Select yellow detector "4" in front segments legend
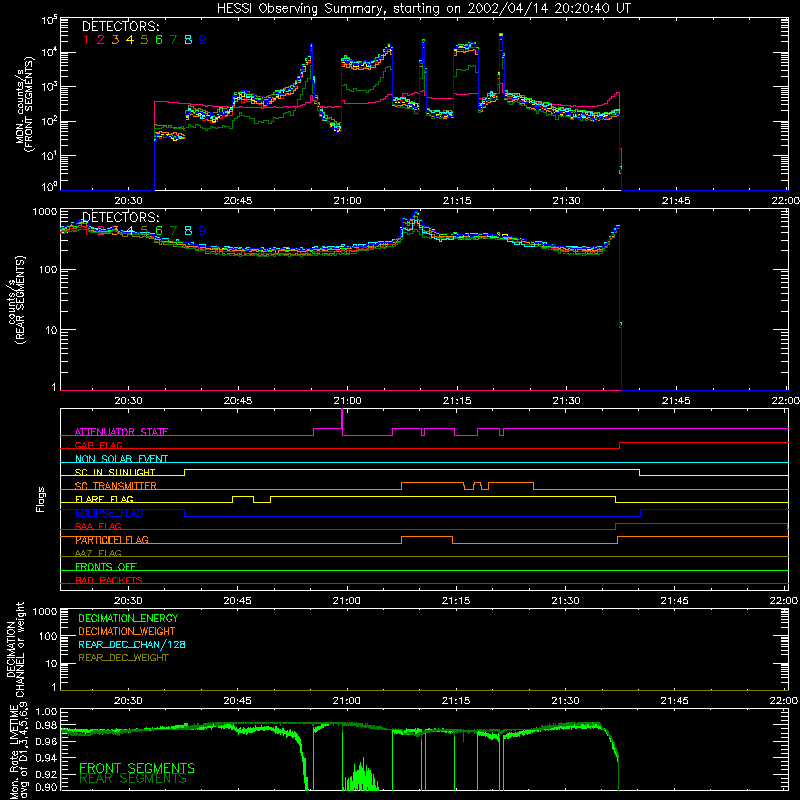 pyautogui.click(x=130, y=40)
